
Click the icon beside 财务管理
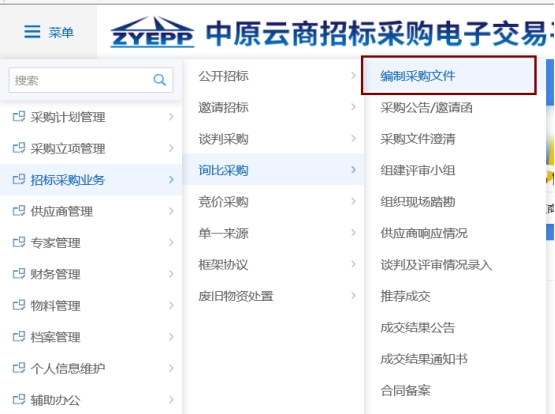coord(19,274)
